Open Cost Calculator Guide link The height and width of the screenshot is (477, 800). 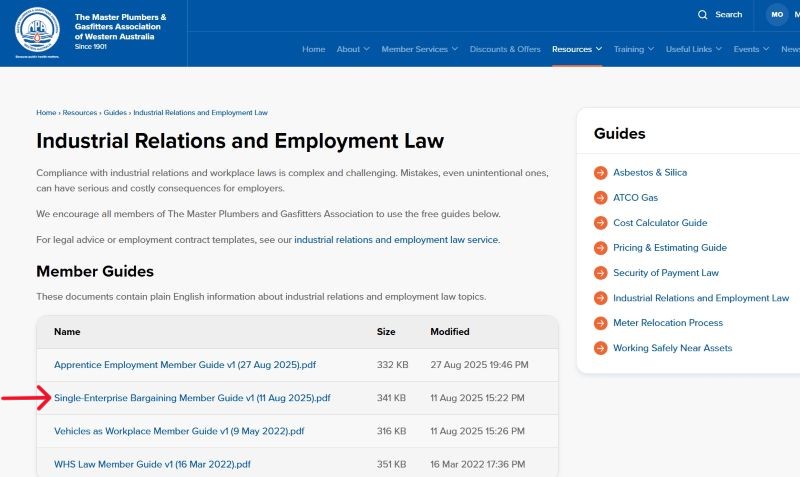pos(660,223)
